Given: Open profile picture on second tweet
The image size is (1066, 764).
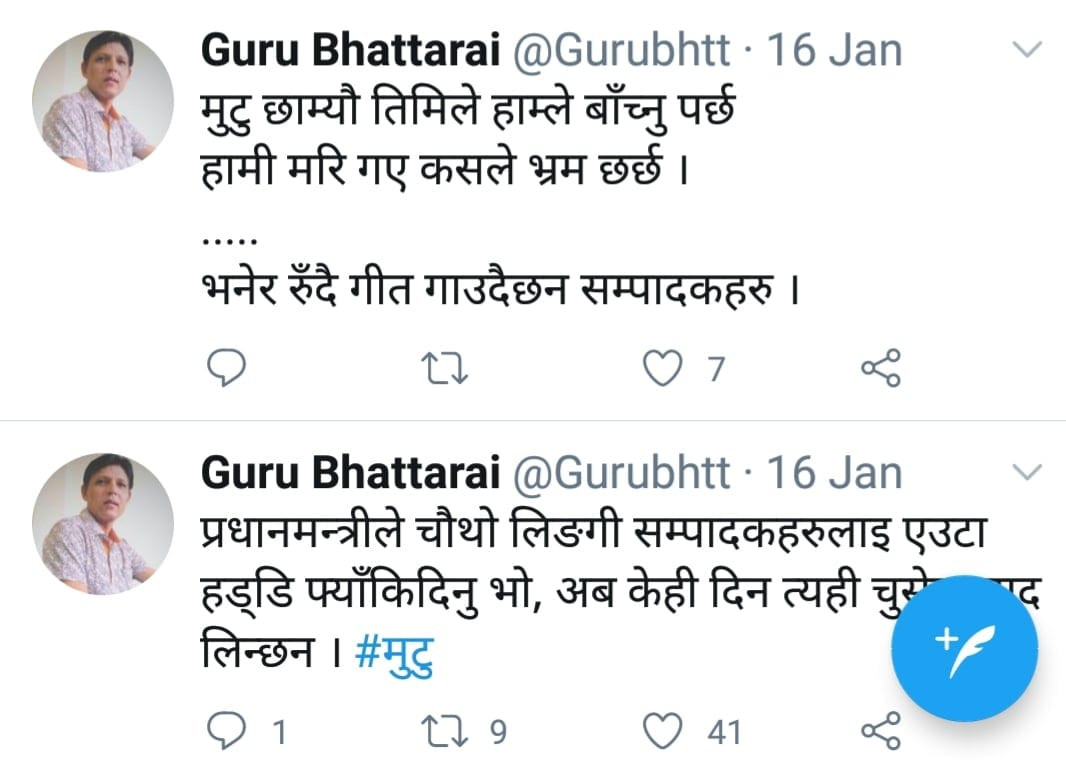Looking at the screenshot, I should pyautogui.click(x=103, y=524).
